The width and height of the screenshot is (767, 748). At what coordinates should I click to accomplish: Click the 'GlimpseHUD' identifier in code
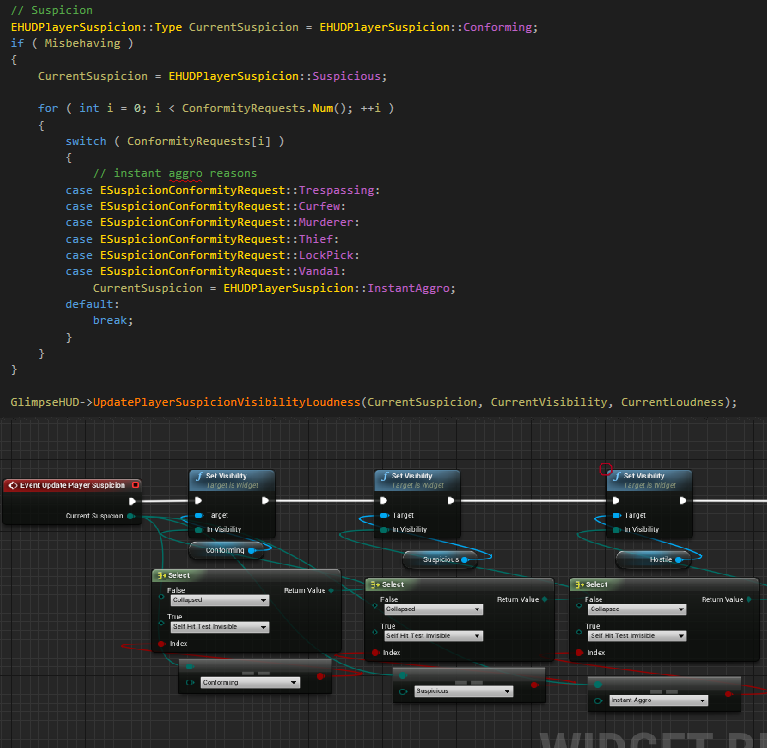(x=45, y=402)
